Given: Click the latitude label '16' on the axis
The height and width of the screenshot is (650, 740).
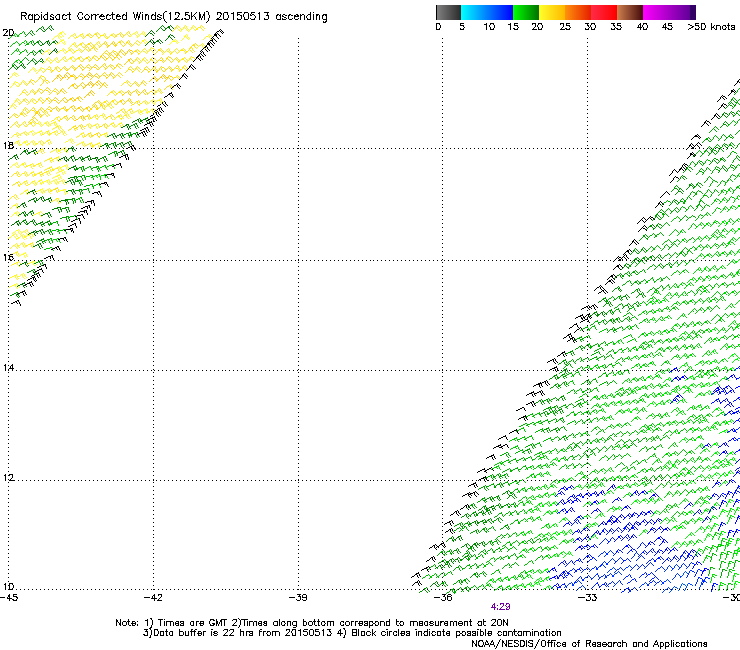Looking at the screenshot, I should tap(8, 257).
